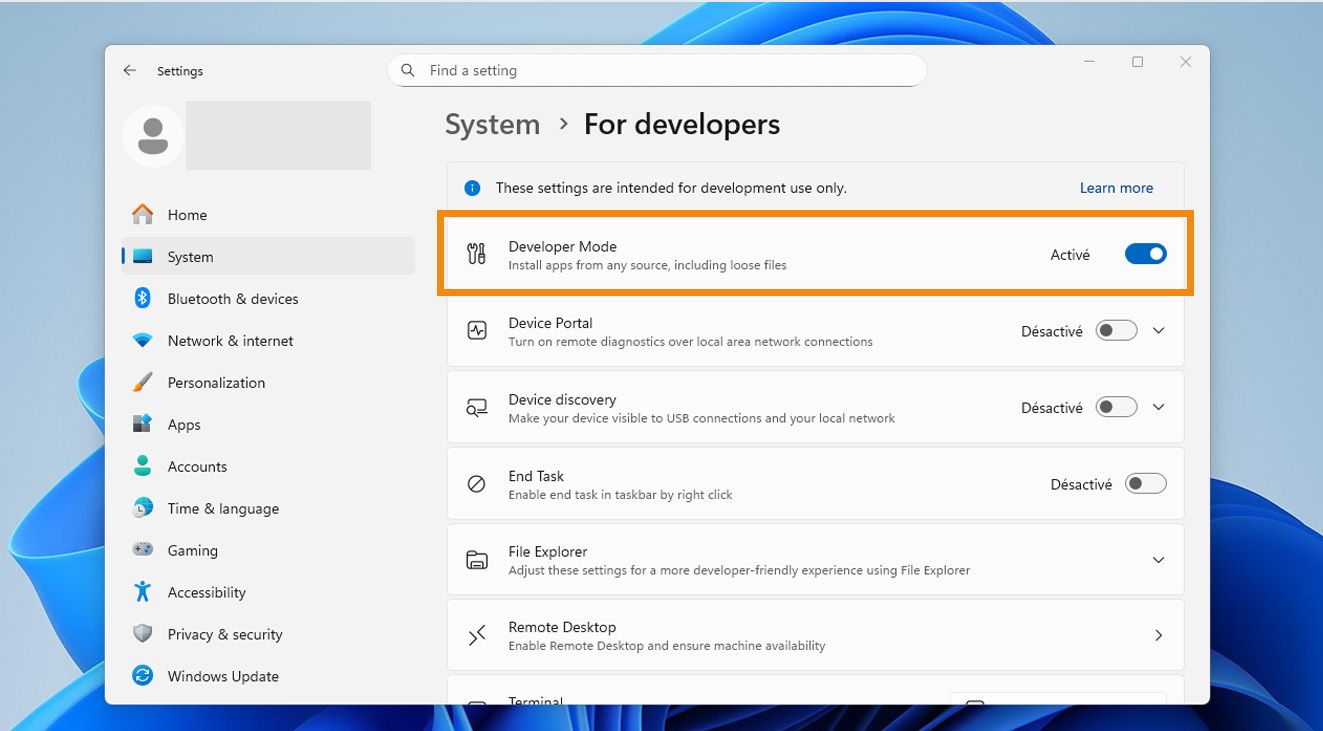
Task: Enable the Device Portal toggle
Action: (x=1117, y=331)
